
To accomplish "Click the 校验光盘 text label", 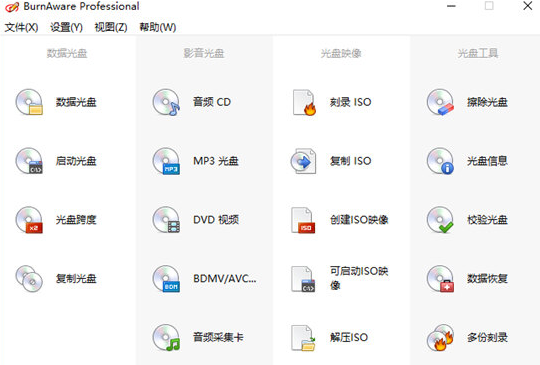I will 487,220.
